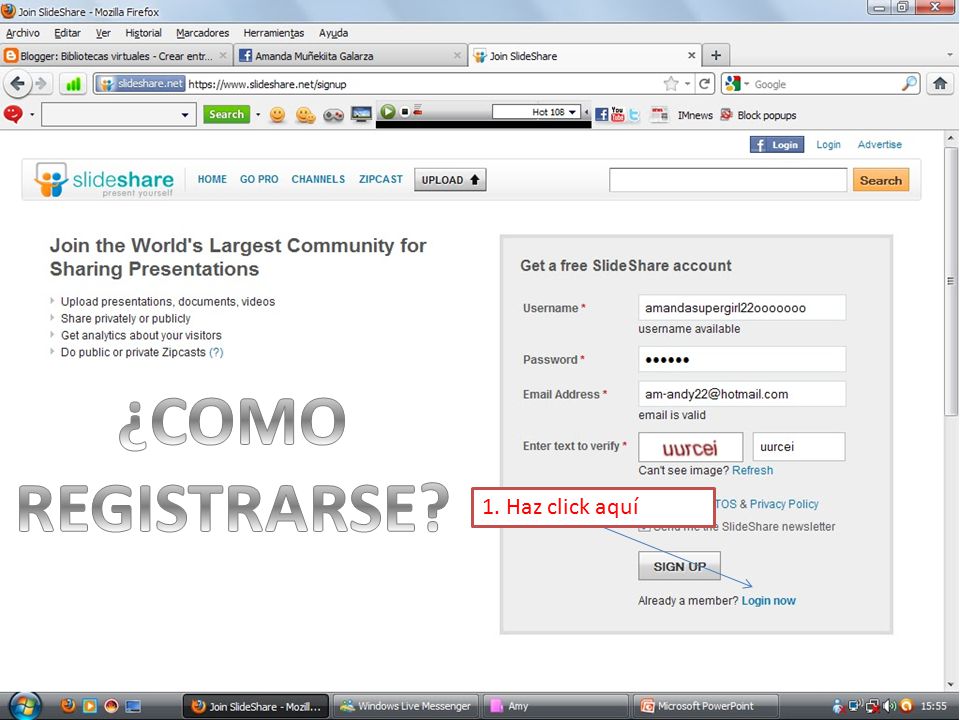Image resolution: width=960 pixels, height=720 pixels.
Task: Click the captcha Refresh link
Action: pyautogui.click(x=752, y=470)
